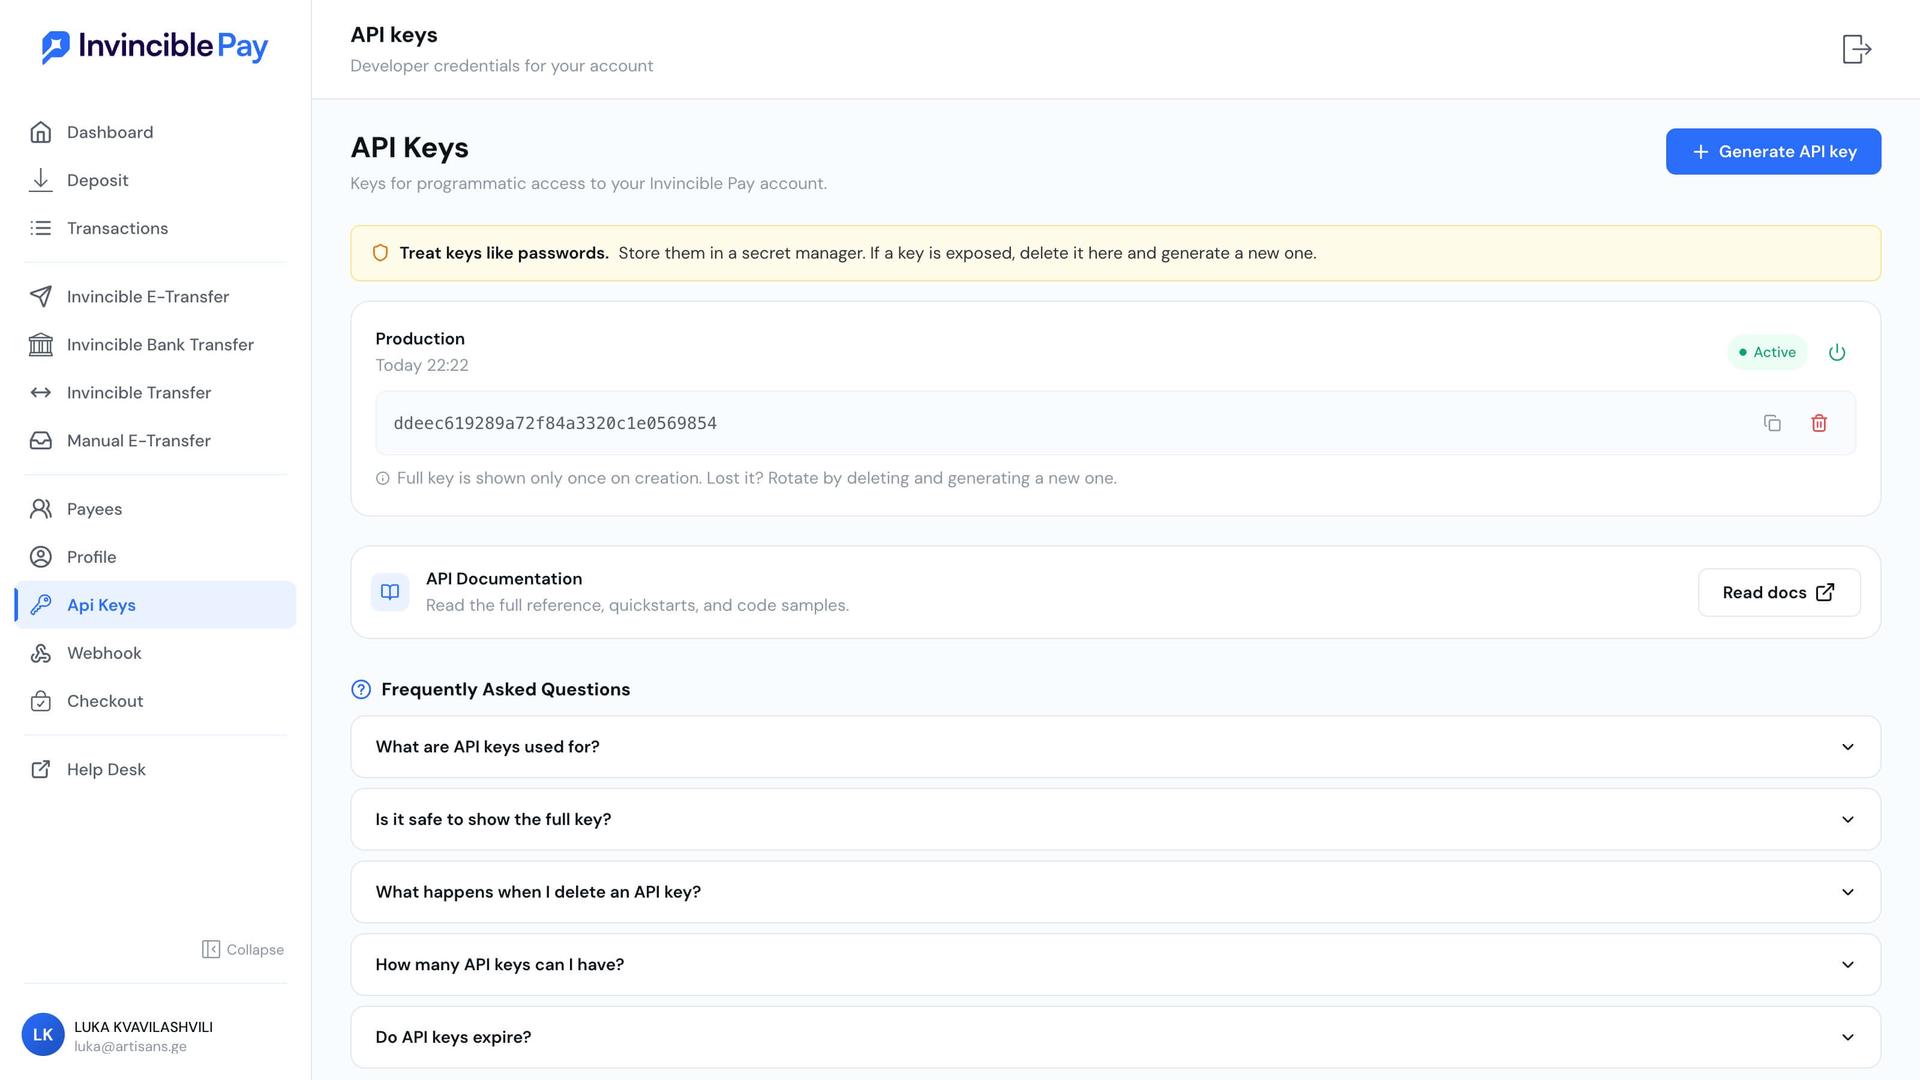
Task: Toggle the Production key power switch
Action: tap(1837, 352)
